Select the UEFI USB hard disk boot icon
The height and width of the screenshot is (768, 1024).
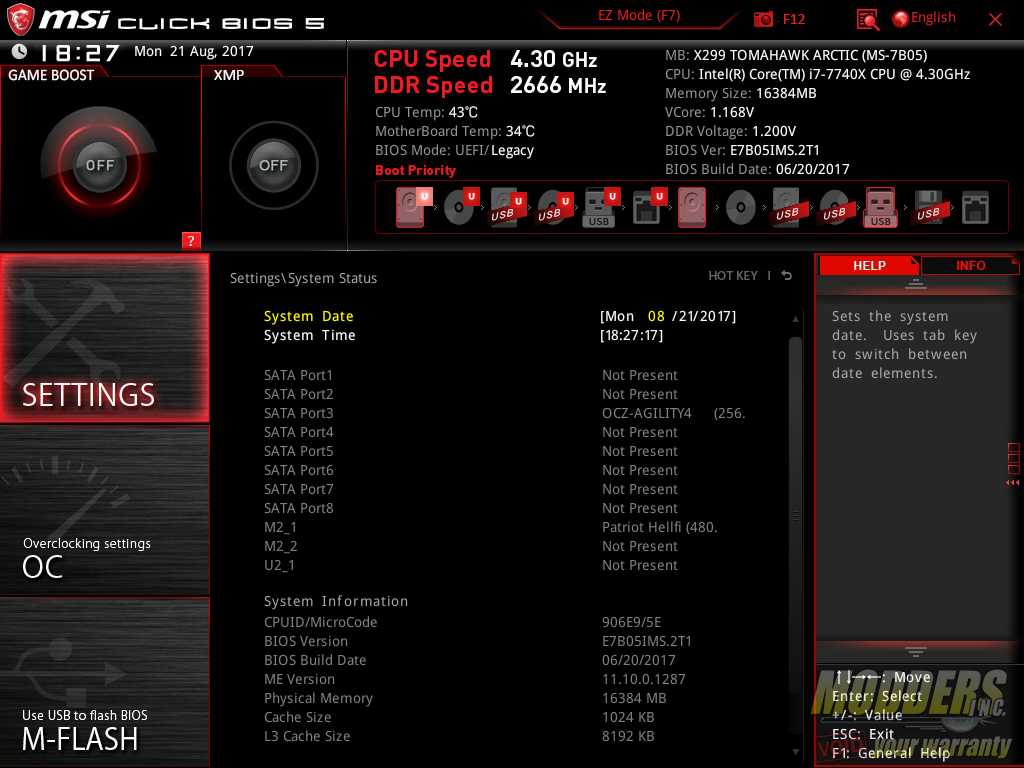click(x=507, y=207)
